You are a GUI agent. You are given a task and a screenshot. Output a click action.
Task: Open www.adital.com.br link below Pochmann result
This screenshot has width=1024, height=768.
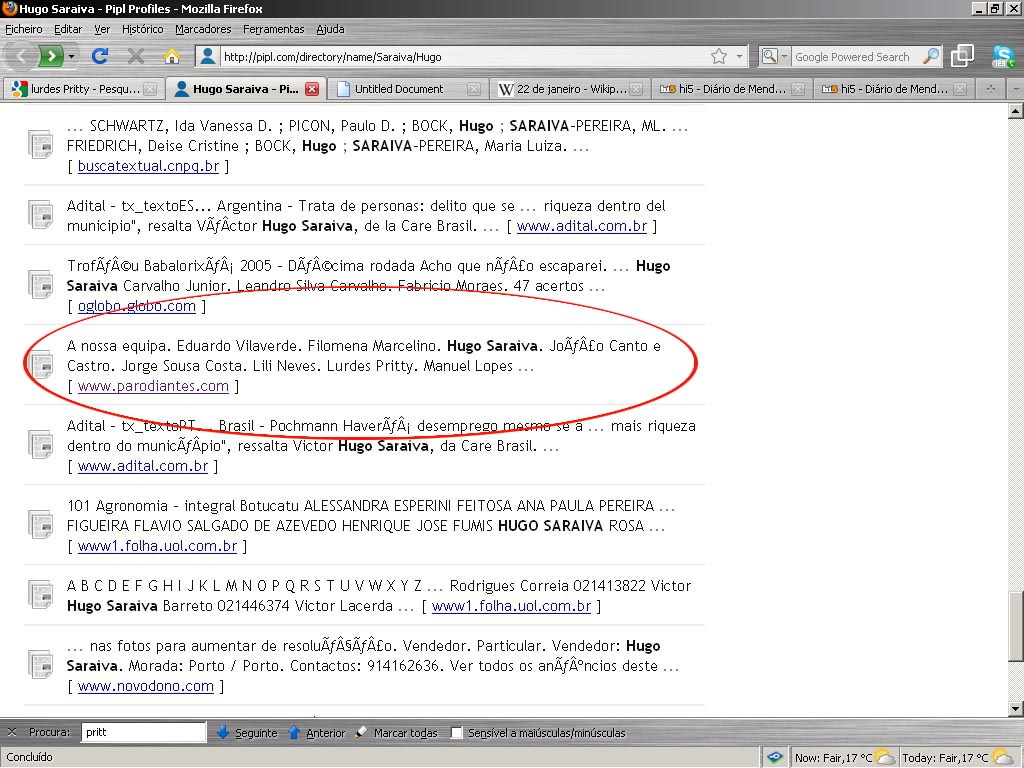(x=143, y=466)
